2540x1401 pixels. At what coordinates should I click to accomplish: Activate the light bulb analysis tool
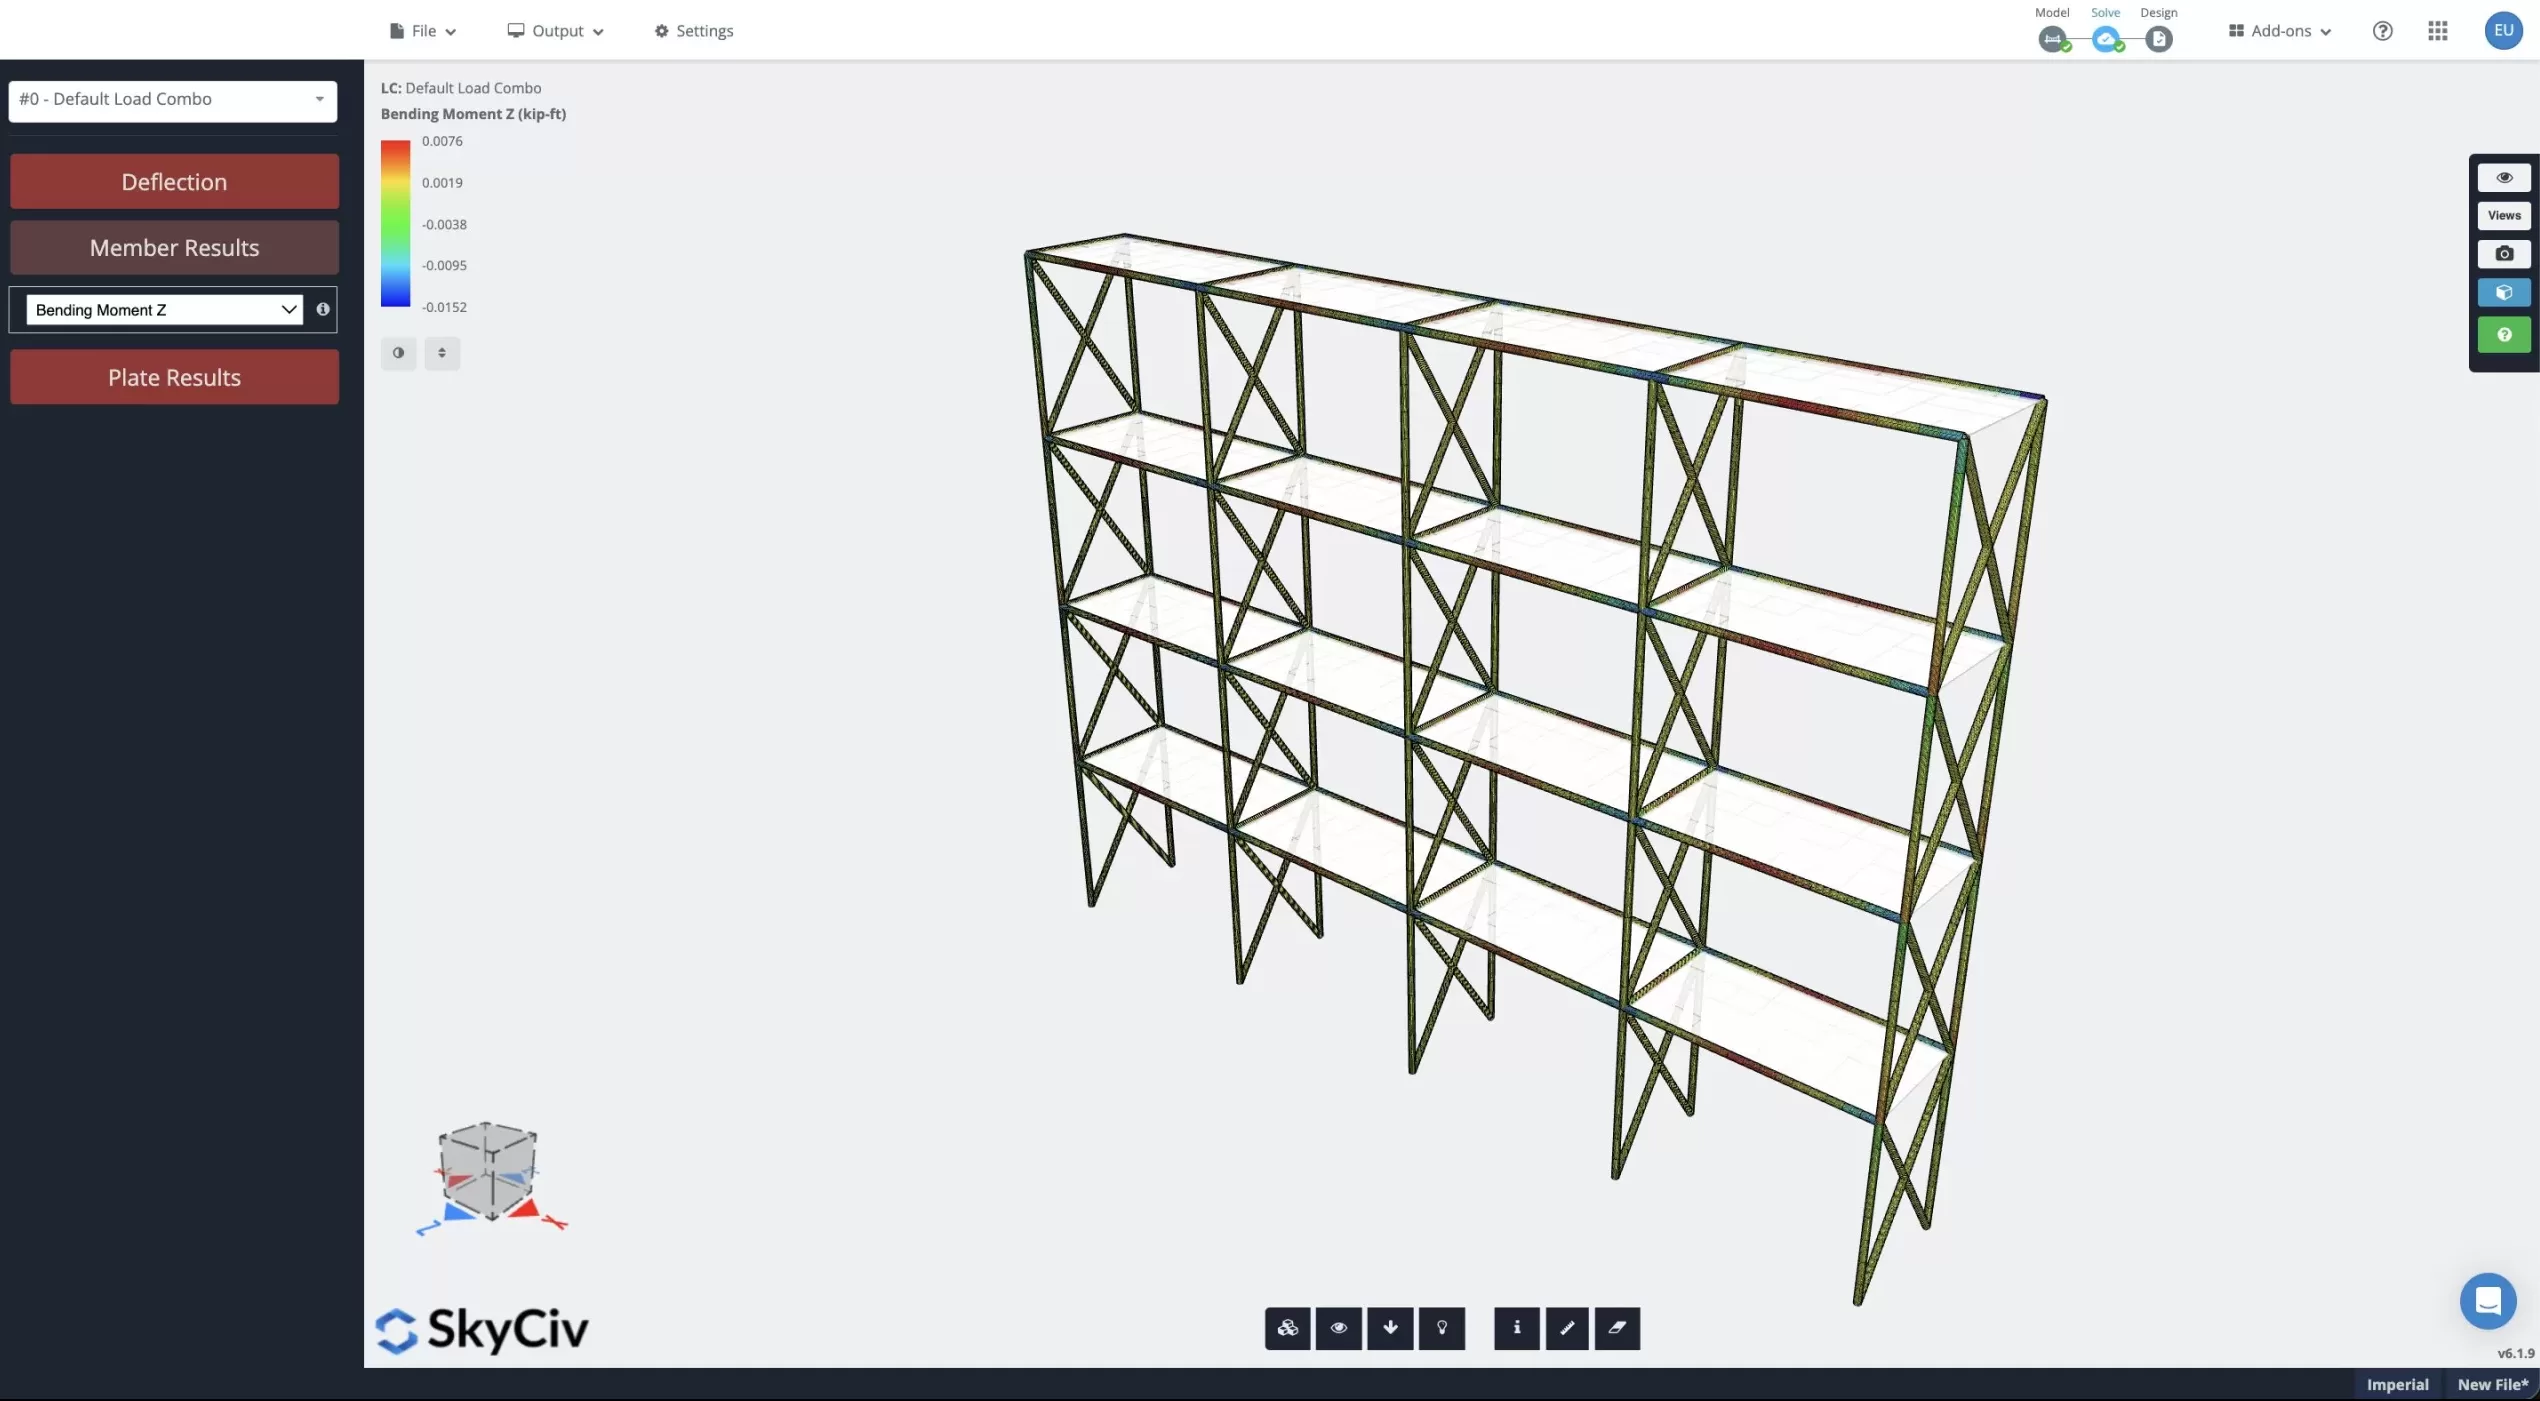[1443, 1329]
